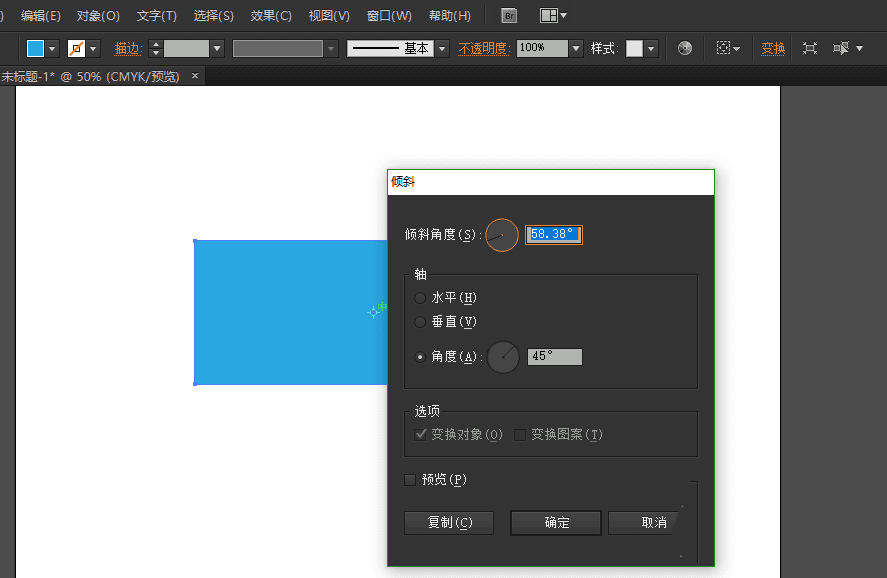Open the 视图(V) menu

pyautogui.click(x=329, y=16)
